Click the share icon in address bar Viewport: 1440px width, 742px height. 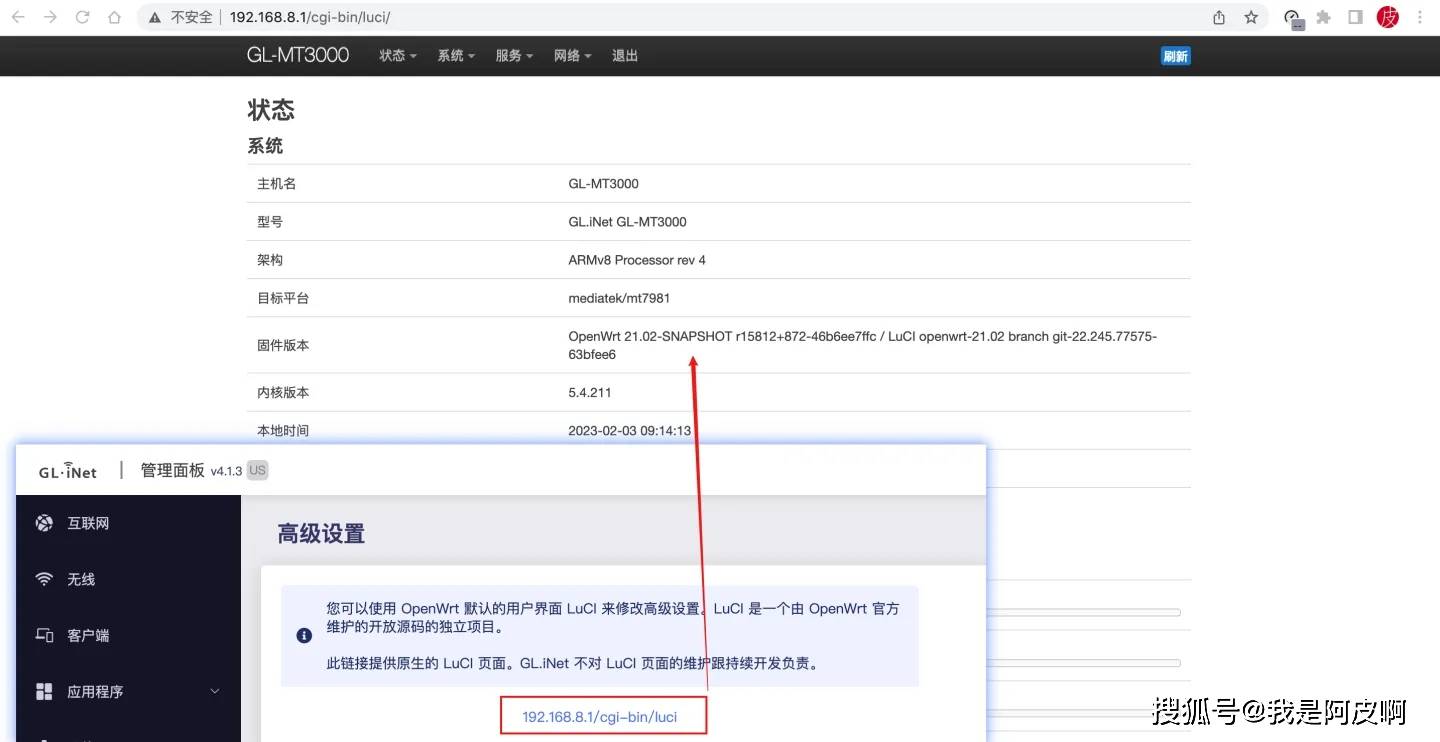pyautogui.click(x=1219, y=17)
